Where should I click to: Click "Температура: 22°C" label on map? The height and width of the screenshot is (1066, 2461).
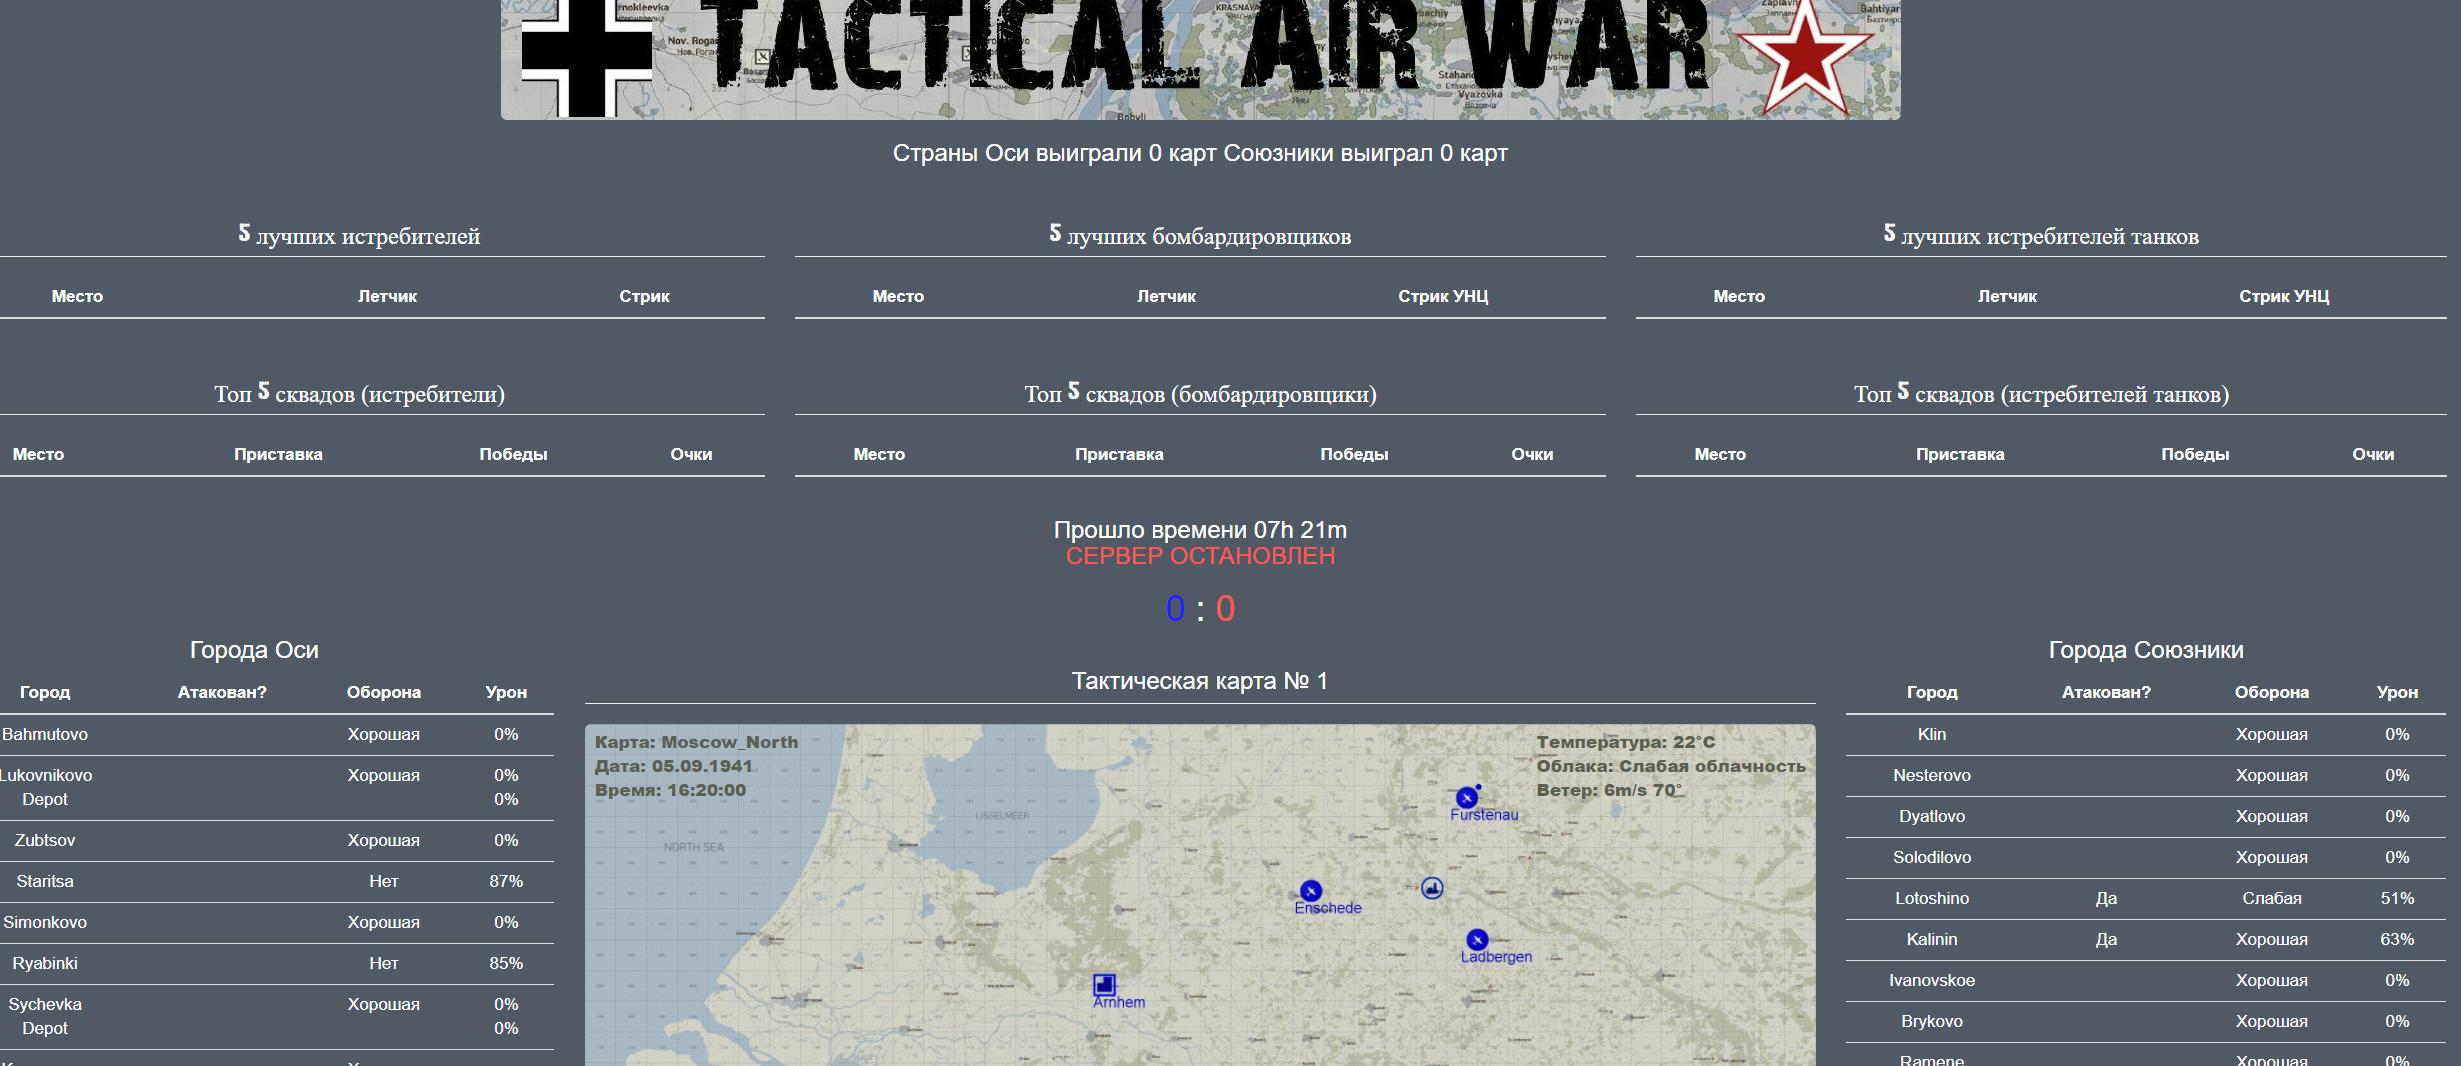(x=1626, y=742)
